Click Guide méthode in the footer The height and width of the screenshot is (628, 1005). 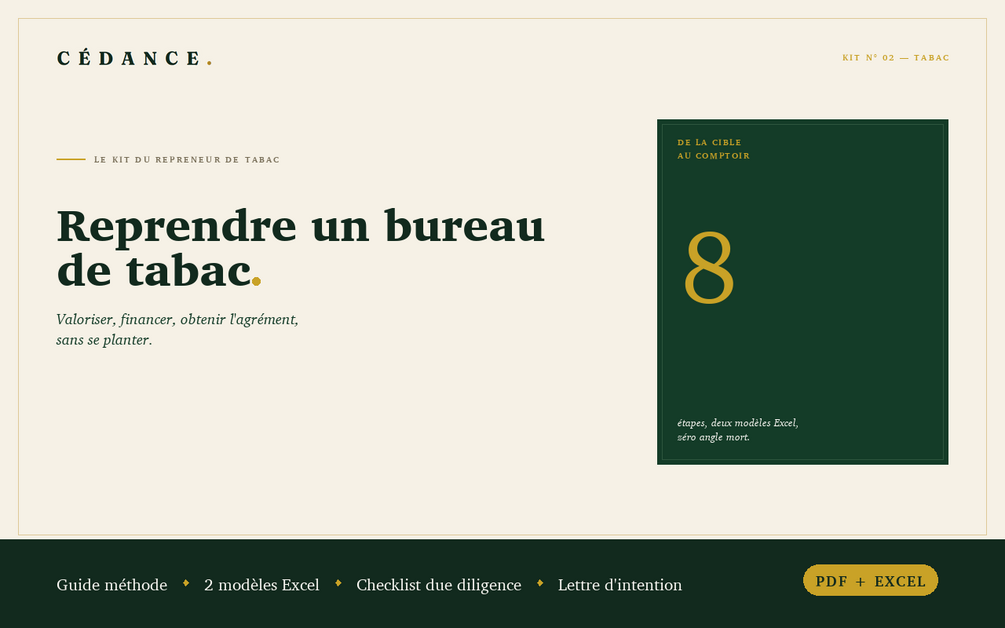[112, 585]
